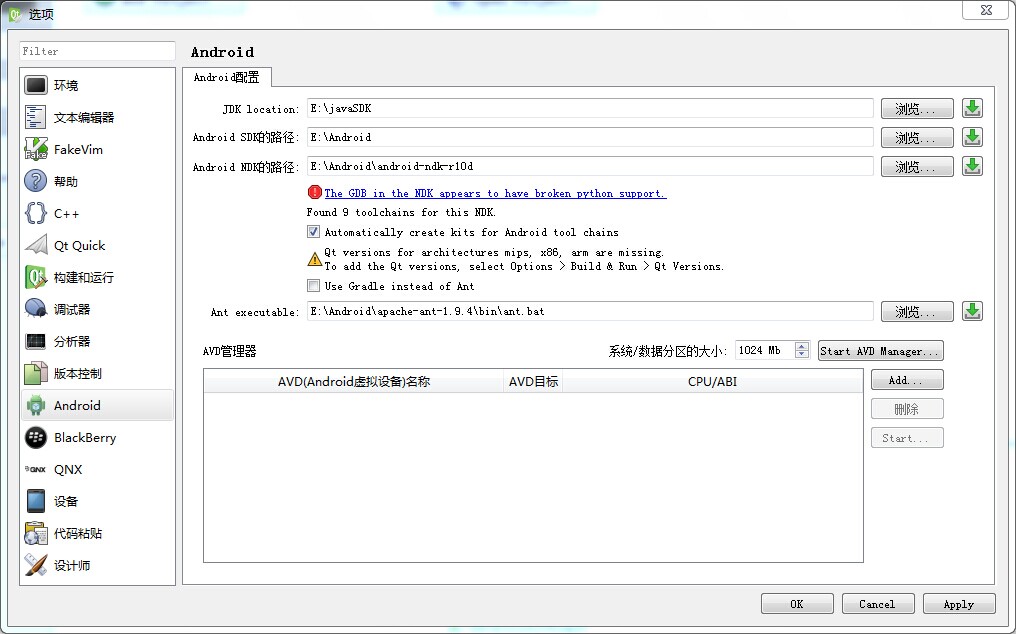Open 构建和运行 build and run settings

pyautogui.click(x=97, y=277)
